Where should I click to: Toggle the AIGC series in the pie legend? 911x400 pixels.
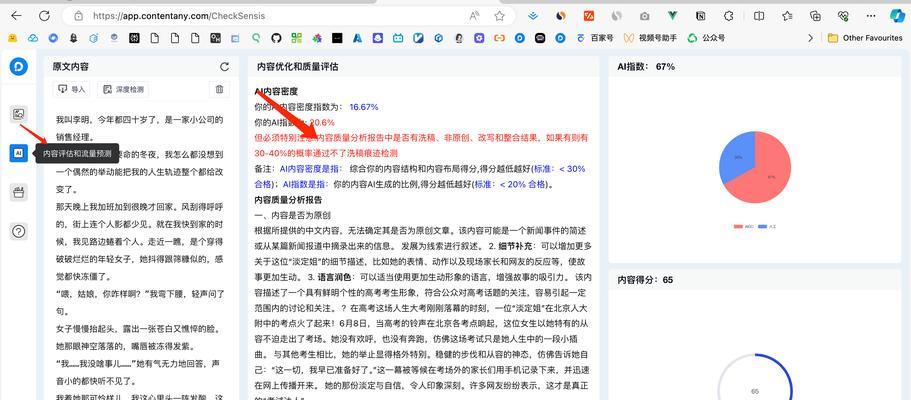[743, 226]
